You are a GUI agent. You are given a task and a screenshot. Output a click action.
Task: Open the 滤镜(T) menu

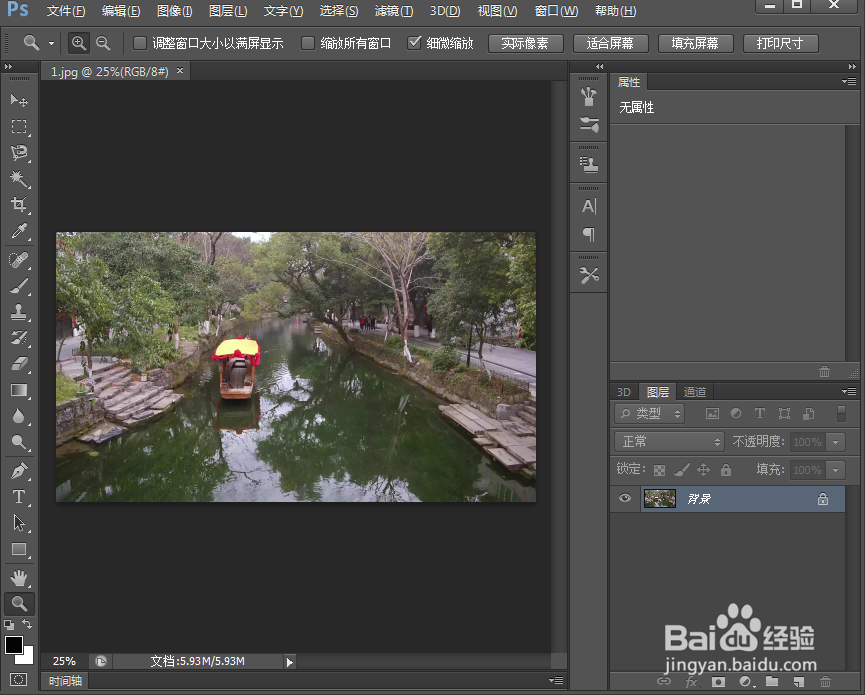[x=394, y=11]
